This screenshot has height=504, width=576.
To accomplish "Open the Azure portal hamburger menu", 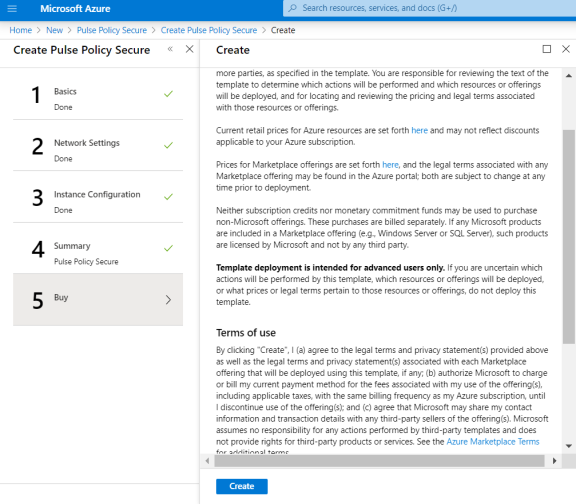I will (12, 8).
